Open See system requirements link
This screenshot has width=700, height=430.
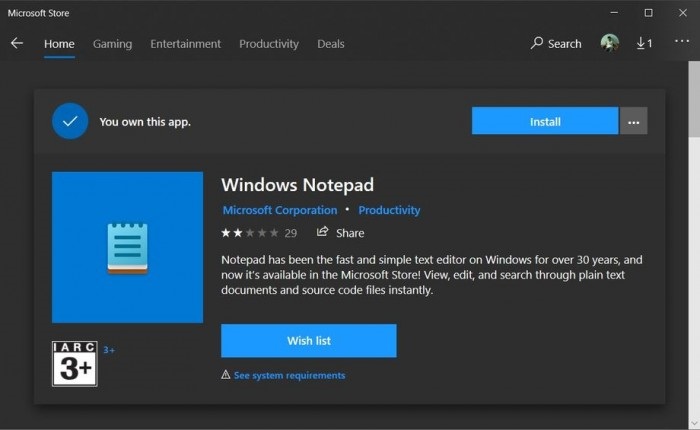(289, 375)
